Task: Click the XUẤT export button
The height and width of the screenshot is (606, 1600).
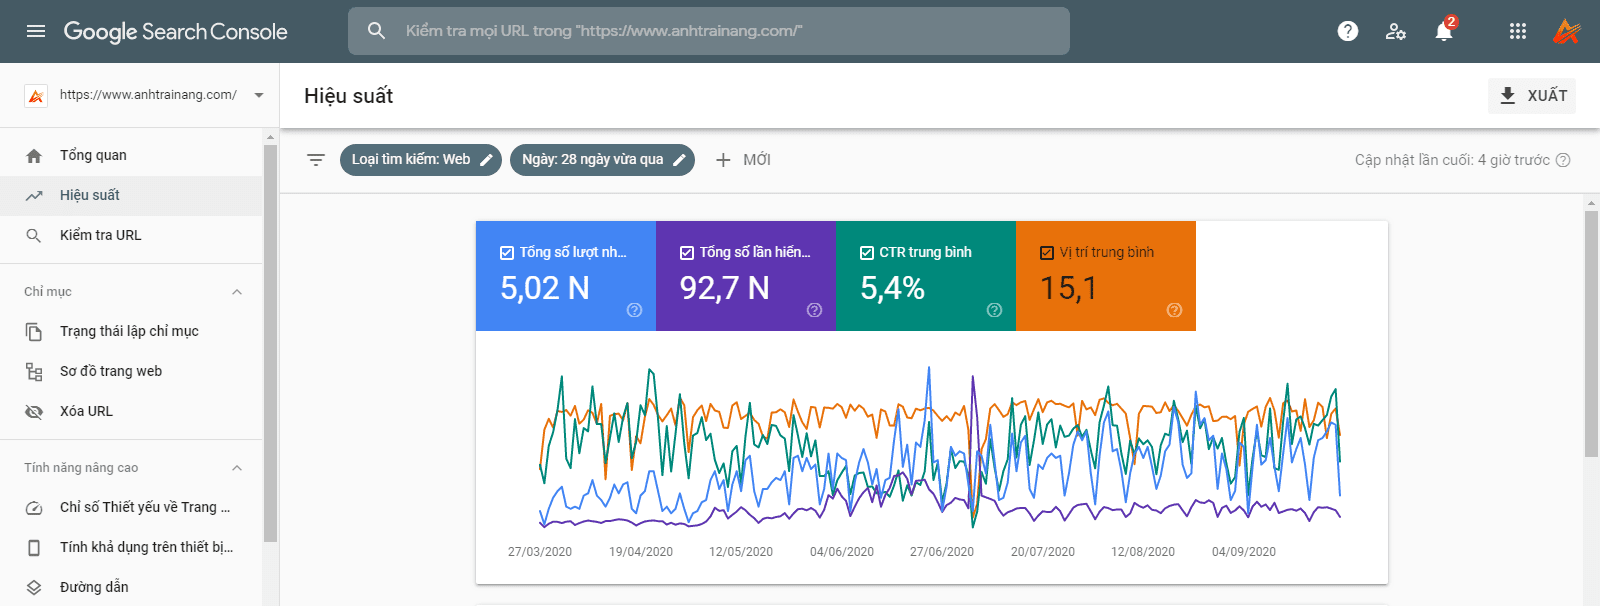Action: click(1532, 96)
